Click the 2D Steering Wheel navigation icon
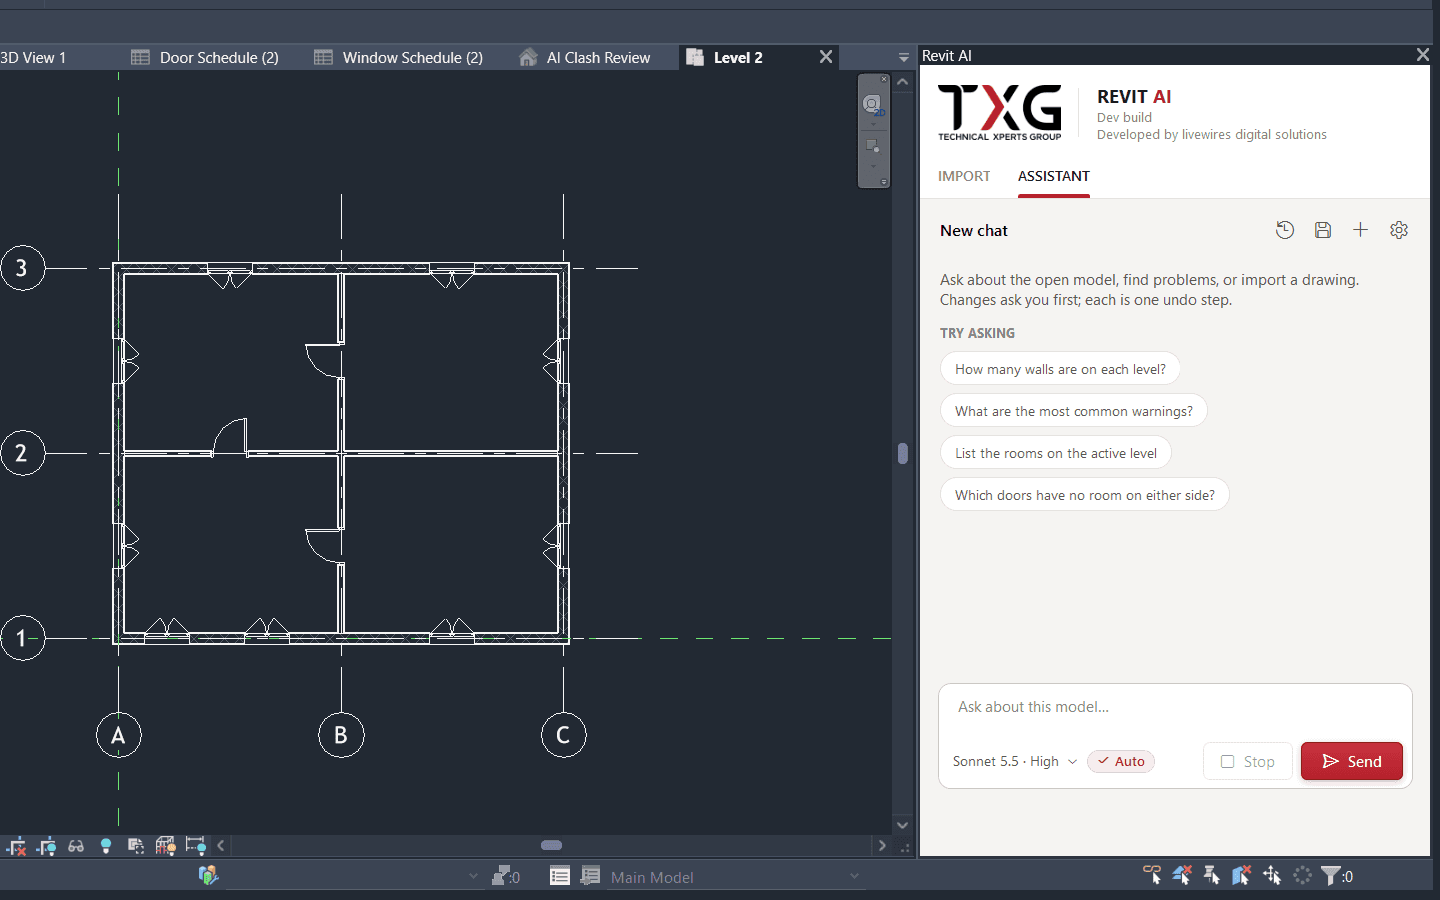The height and width of the screenshot is (900, 1440). [x=873, y=105]
